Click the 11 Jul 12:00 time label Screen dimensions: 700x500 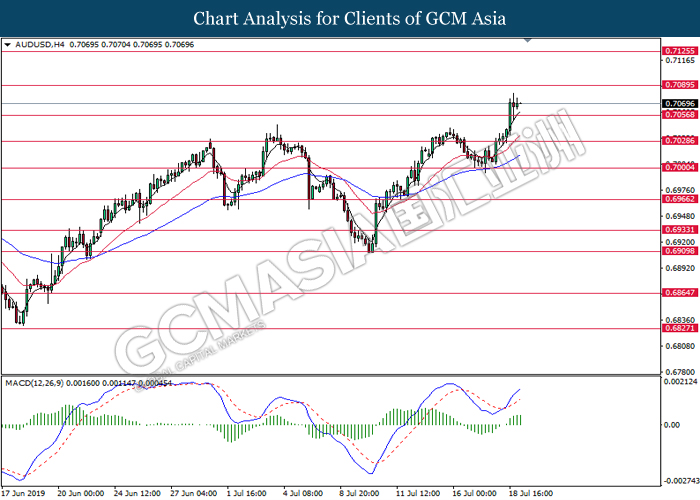418,493
